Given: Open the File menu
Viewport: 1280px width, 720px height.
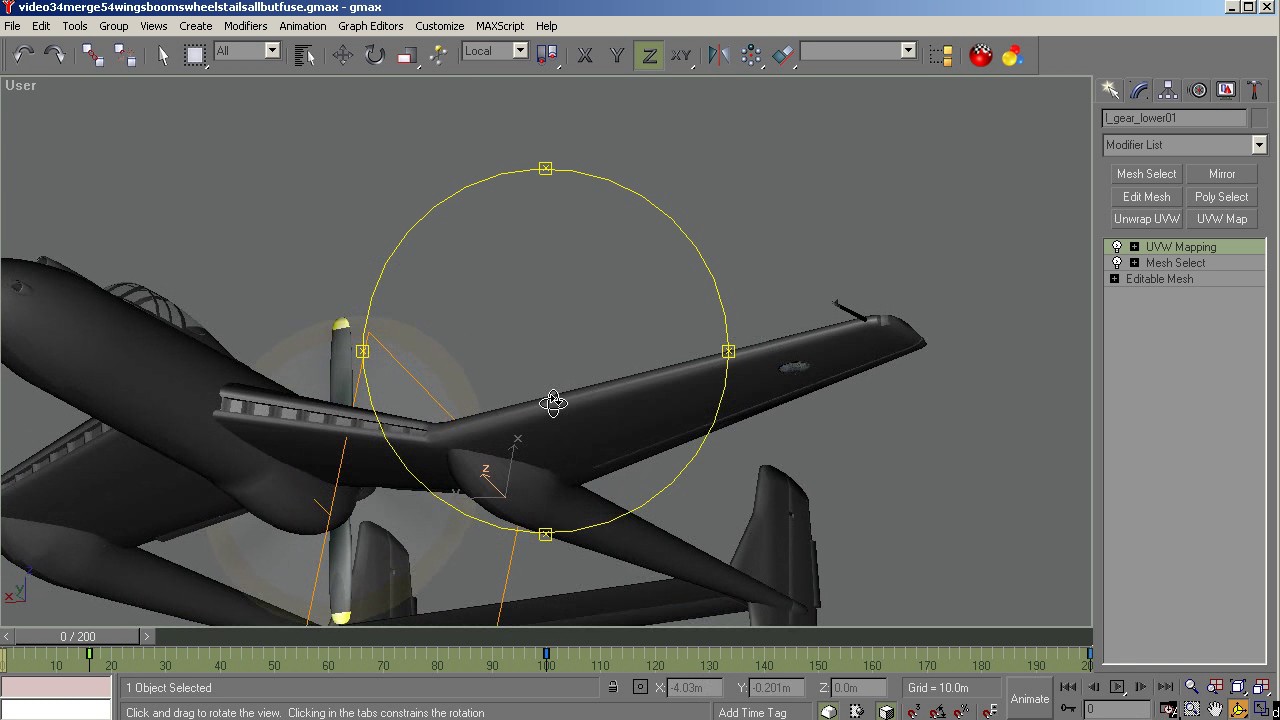Looking at the screenshot, I should click(12, 26).
